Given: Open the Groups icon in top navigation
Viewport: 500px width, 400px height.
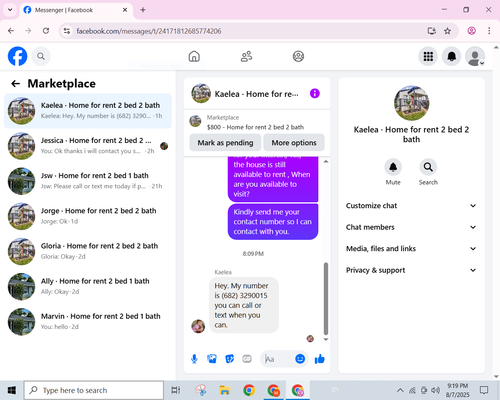Looking at the screenshot, I should (x=298, y=56).
